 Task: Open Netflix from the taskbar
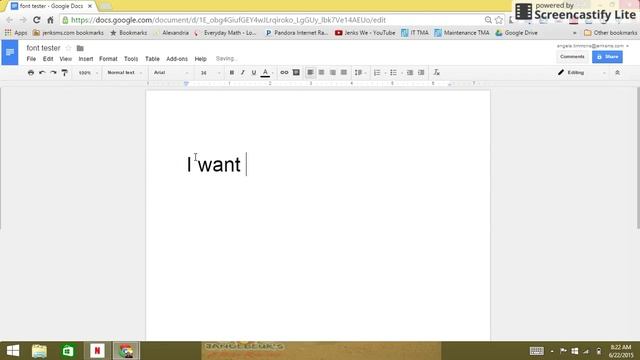97,351
